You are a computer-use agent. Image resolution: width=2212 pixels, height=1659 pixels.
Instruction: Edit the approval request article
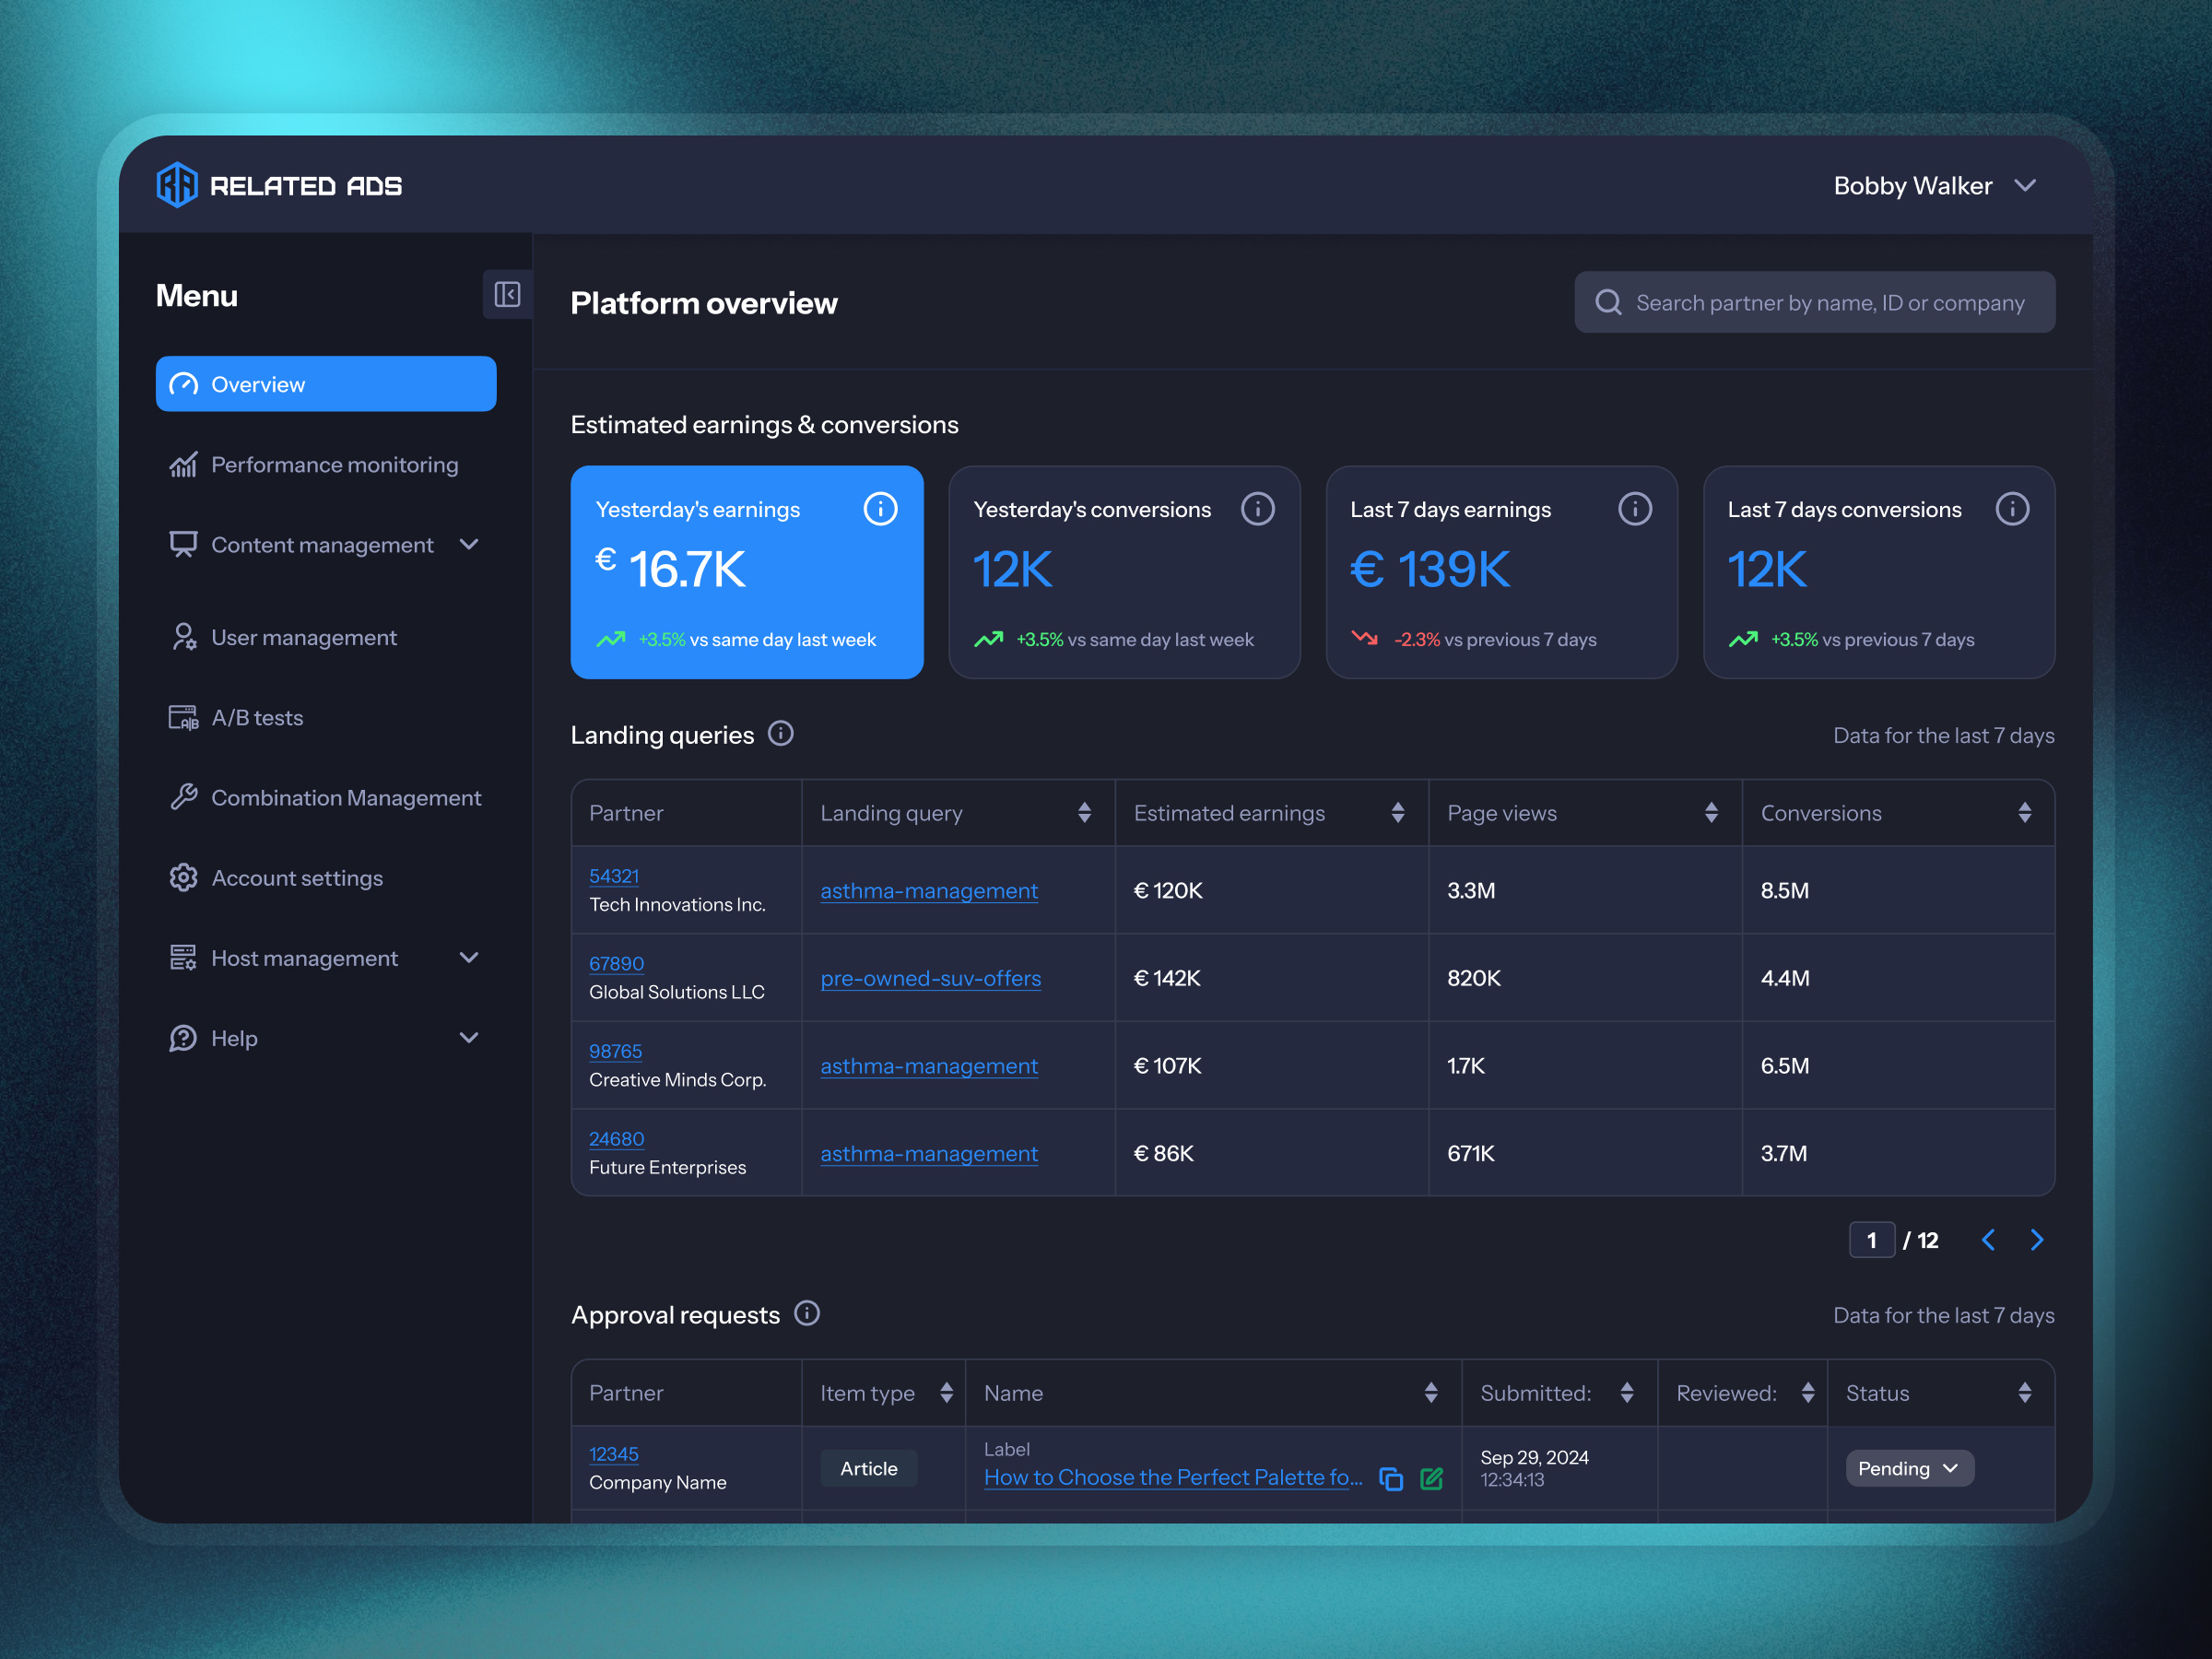1431,1479
